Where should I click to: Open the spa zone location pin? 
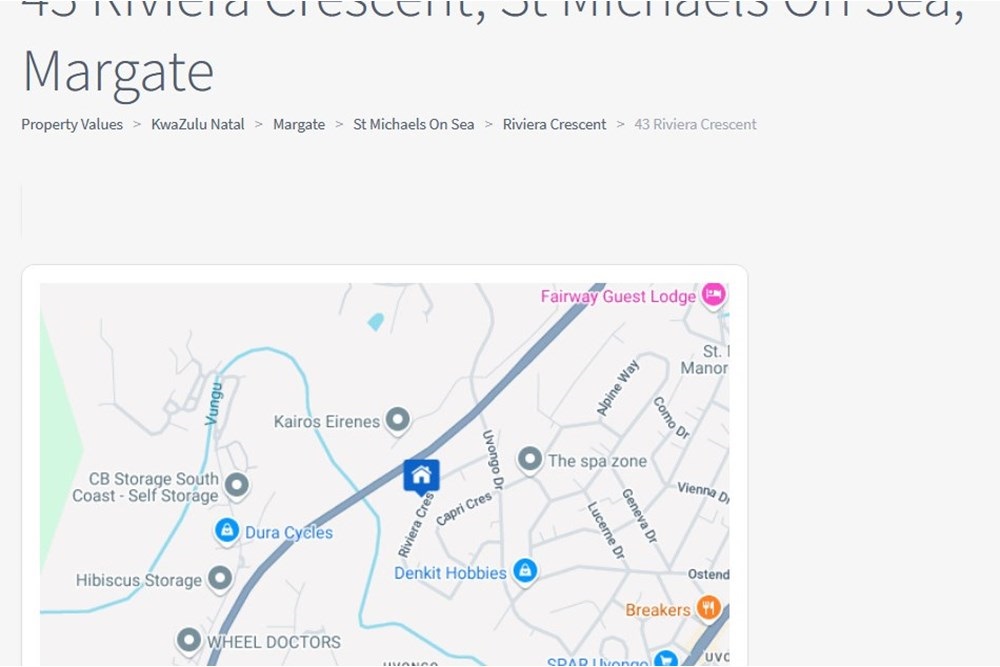tap(529, 459)
